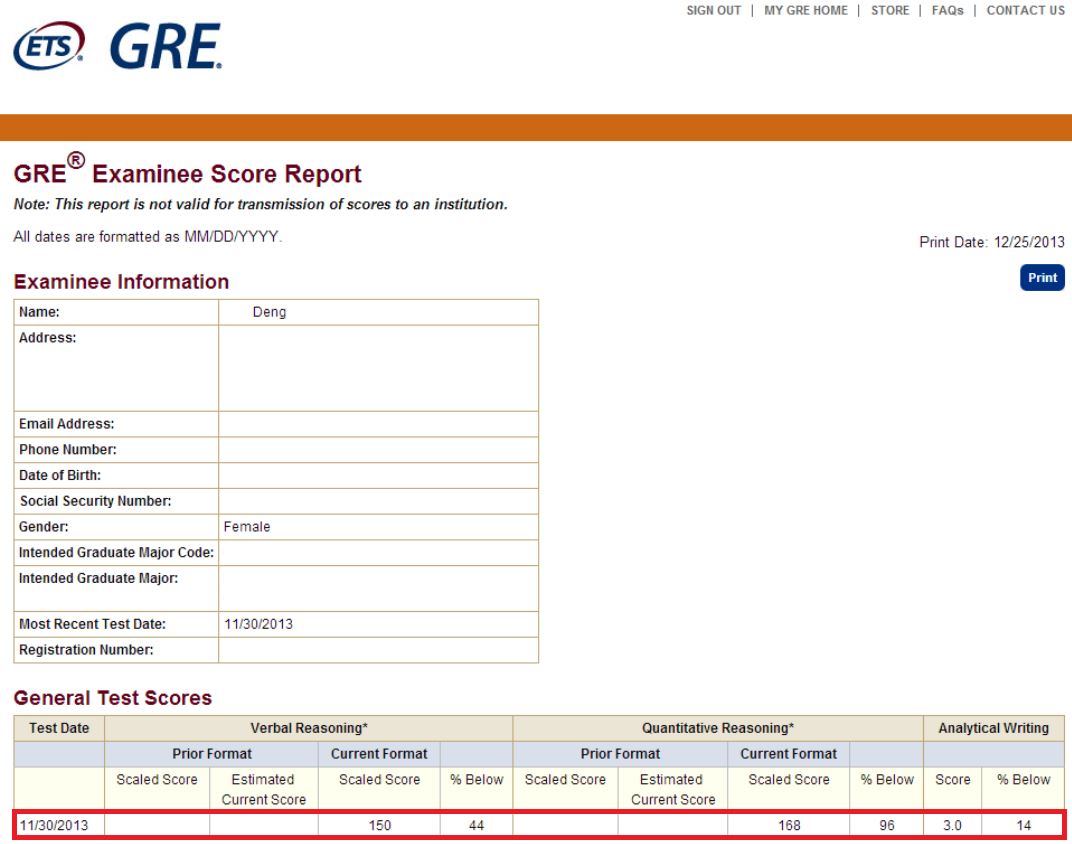Click 'Current Format' under Quantitative Reasoning
This screenshot has height=844, width=1072.
pyautogui.click(x=788, y=754)
